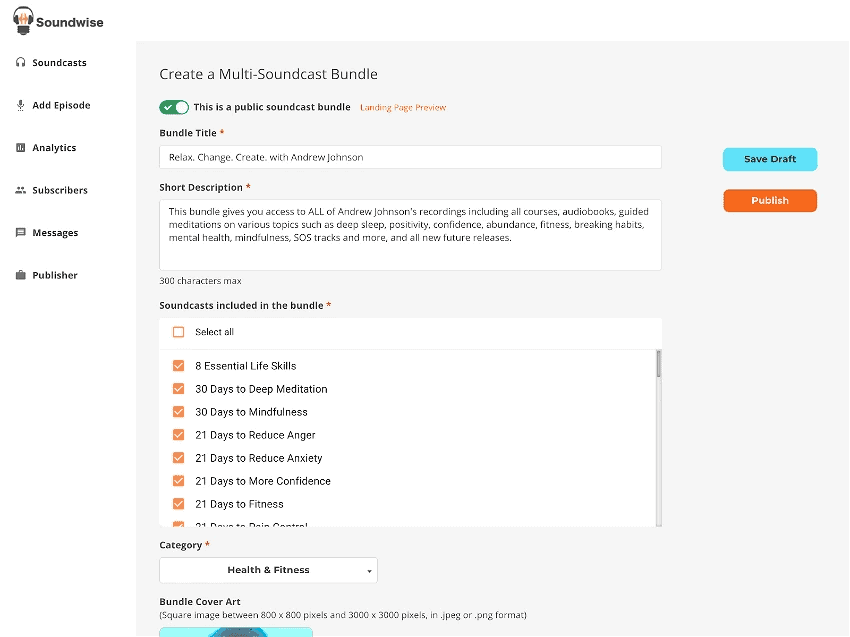Image resolution: width=850 pixels, height=637 pixels.
Task: Toggle the public soundcast bundle switch
Action: (x=174, y=107)
